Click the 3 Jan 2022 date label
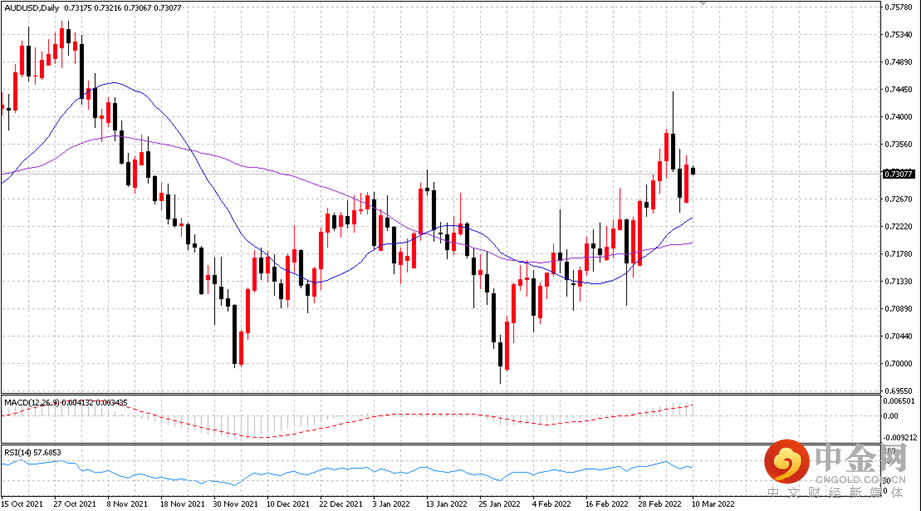921x511 pixels. (391, 504)
